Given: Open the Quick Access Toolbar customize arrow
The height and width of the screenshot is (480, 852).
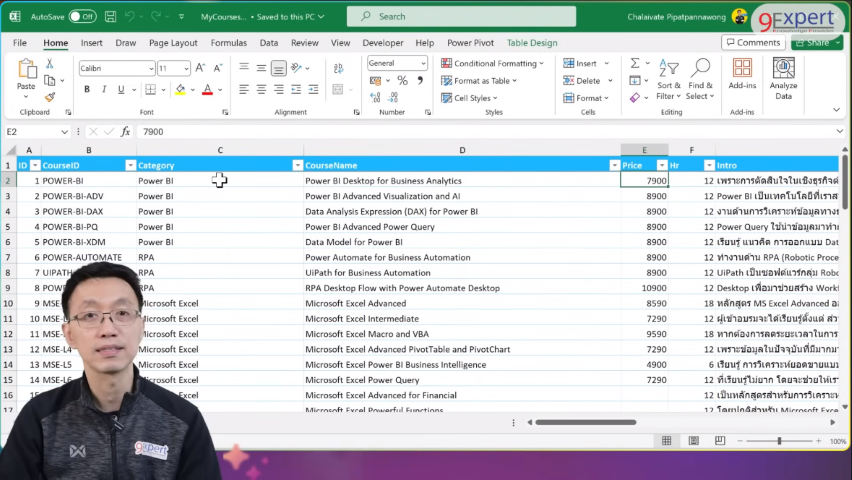Looking at the screenshot, I should pos(181,17).
